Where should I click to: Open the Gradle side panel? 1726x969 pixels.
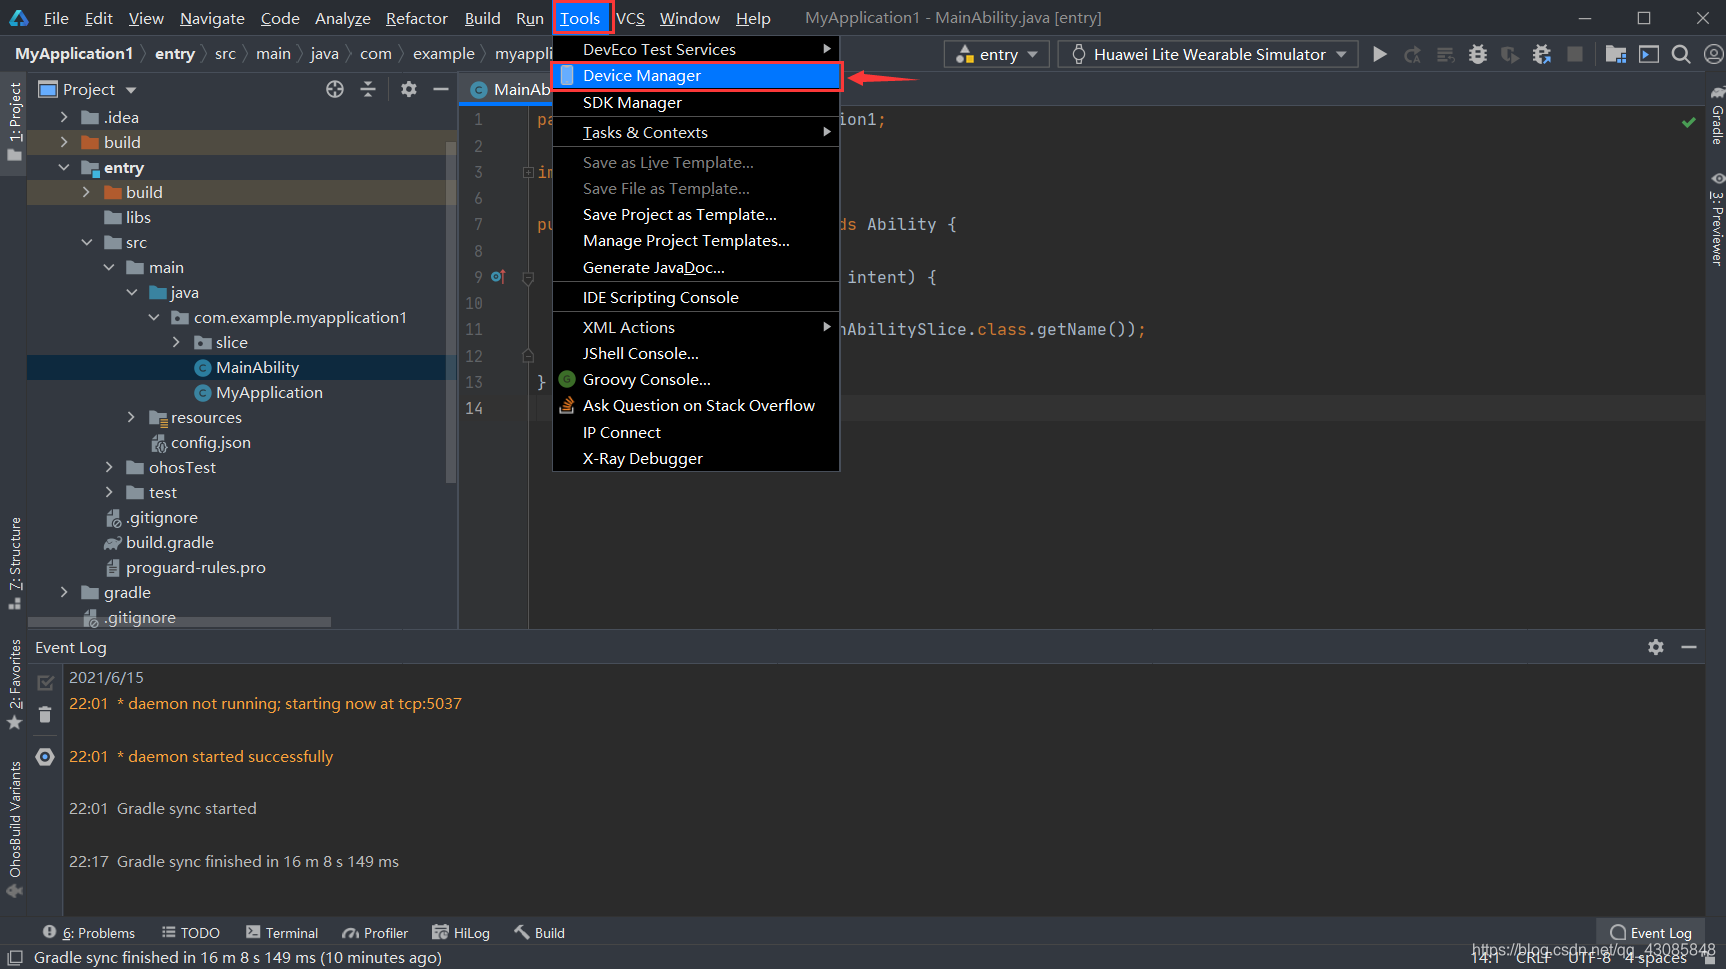(x=1717, y=117)
